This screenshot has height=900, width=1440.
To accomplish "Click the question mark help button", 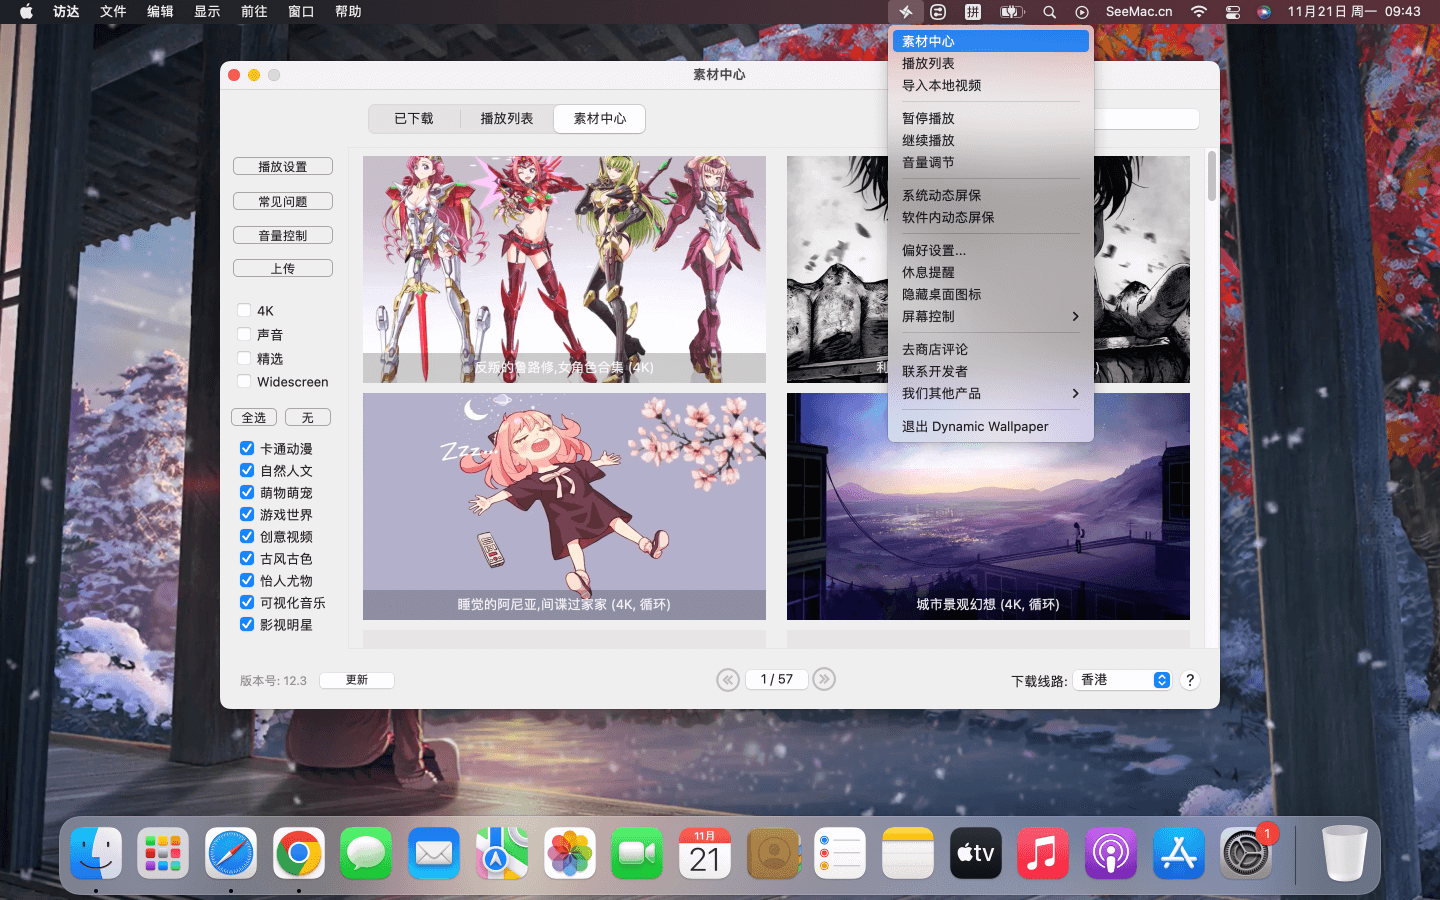I will pyautogui.click(x=1190, y=680).
